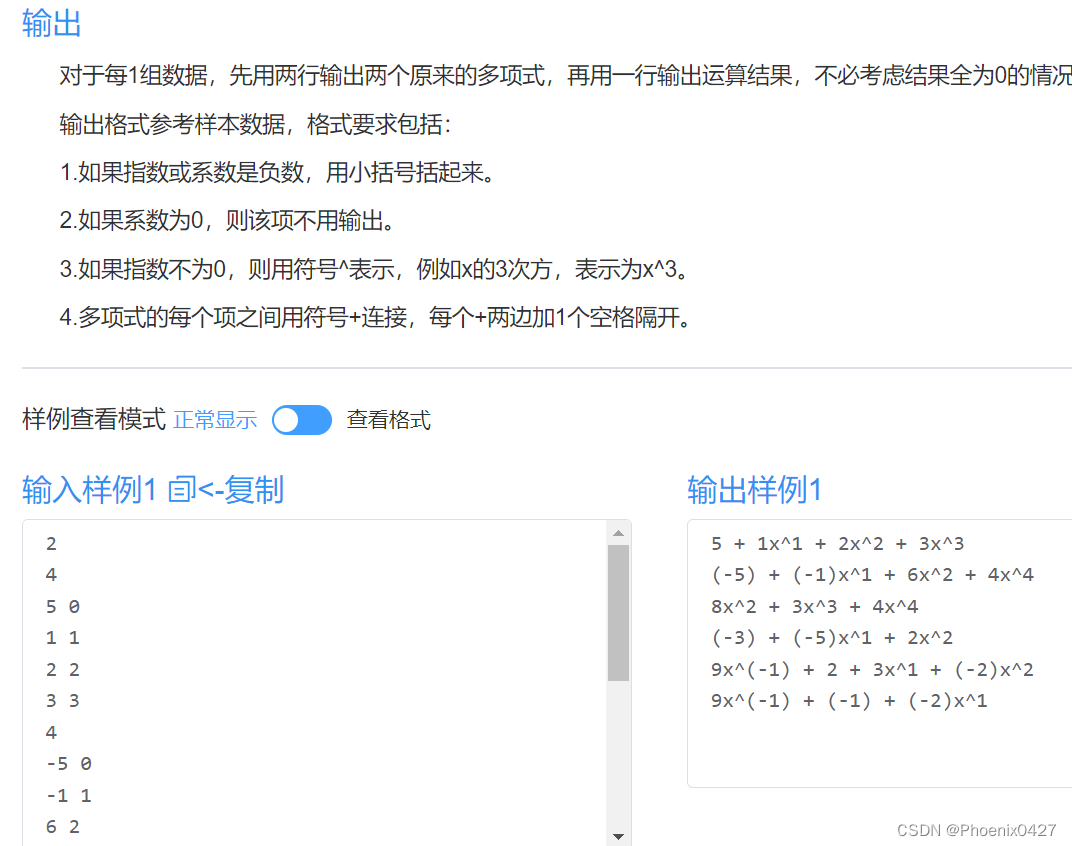Viewport: 1072px width, 846px height.
Task: Click input line "-1 1"
Action: [x=68, y=795]
